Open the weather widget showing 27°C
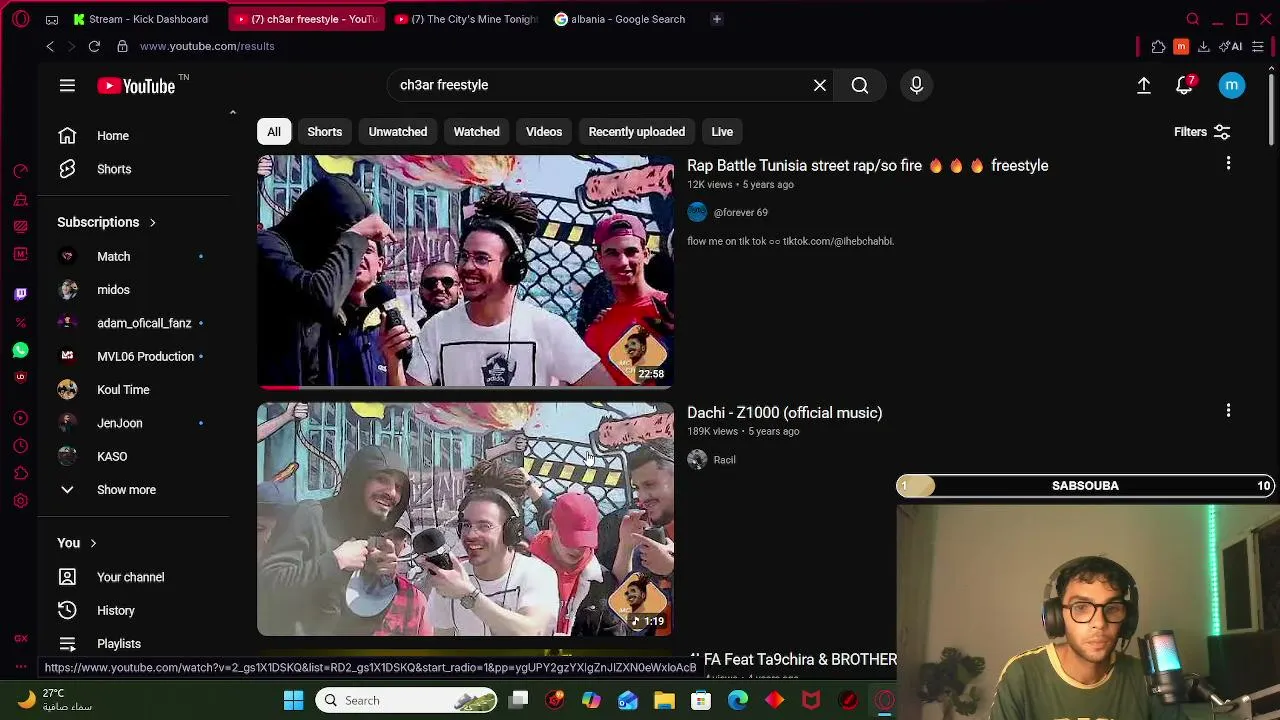The image size is (1280, 720). (55, 700)
